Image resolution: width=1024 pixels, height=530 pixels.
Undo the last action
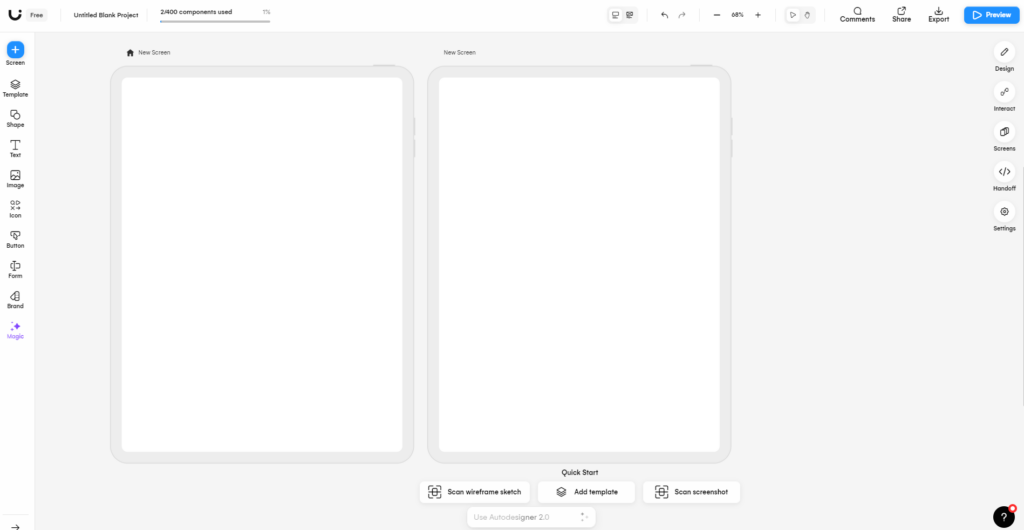[x=664, y=15]
